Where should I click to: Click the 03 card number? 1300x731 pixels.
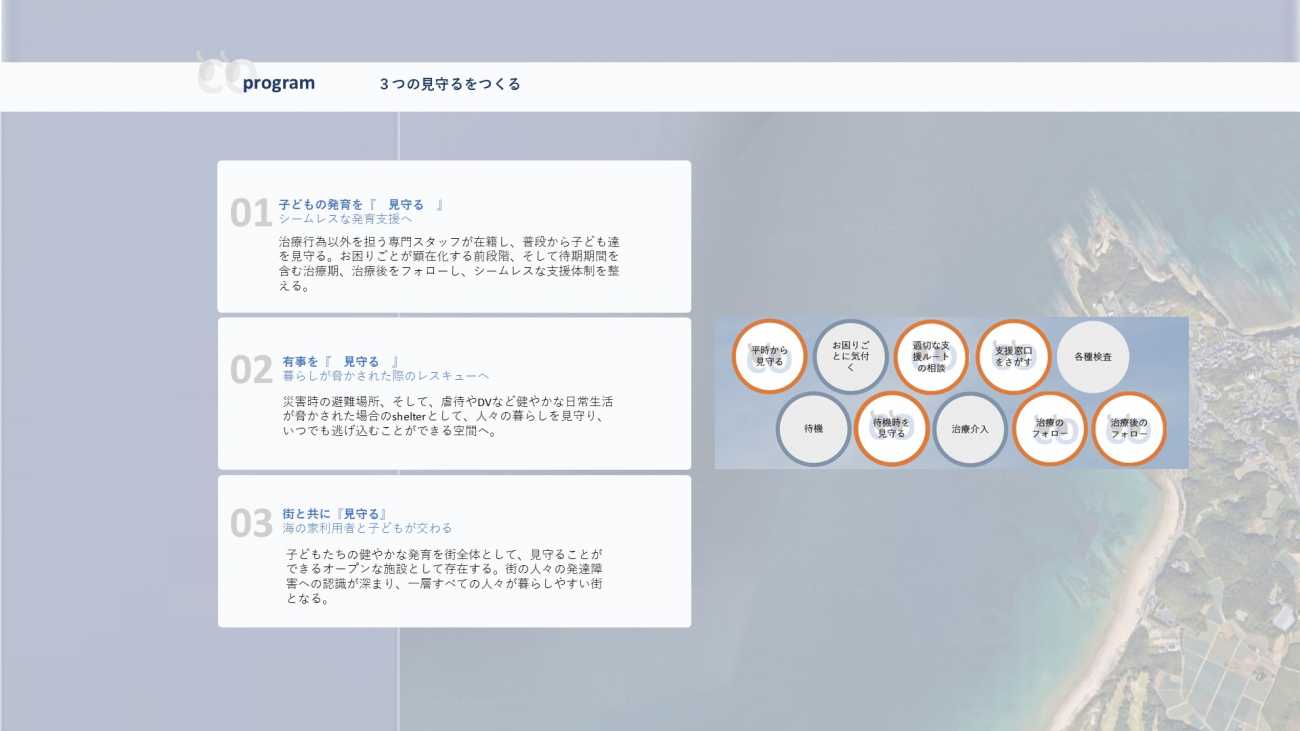point(250,523)
